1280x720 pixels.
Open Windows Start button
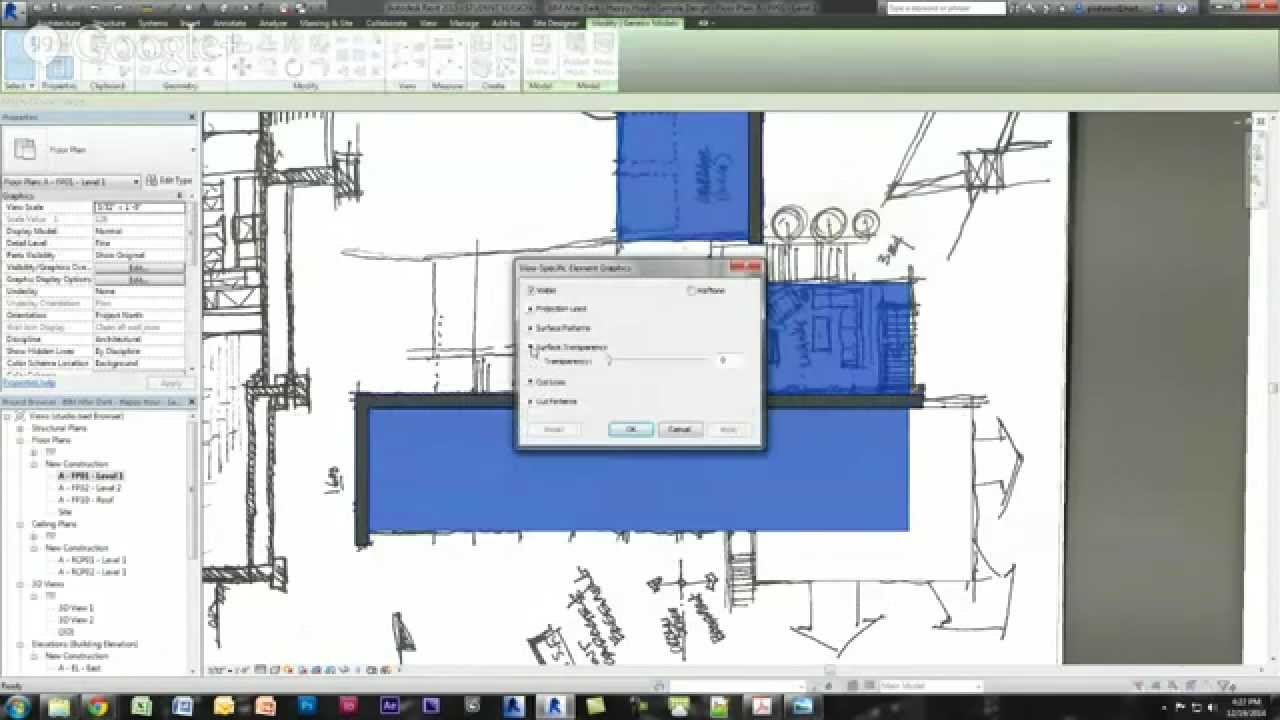pyautogui.click(x=20, y=706)
